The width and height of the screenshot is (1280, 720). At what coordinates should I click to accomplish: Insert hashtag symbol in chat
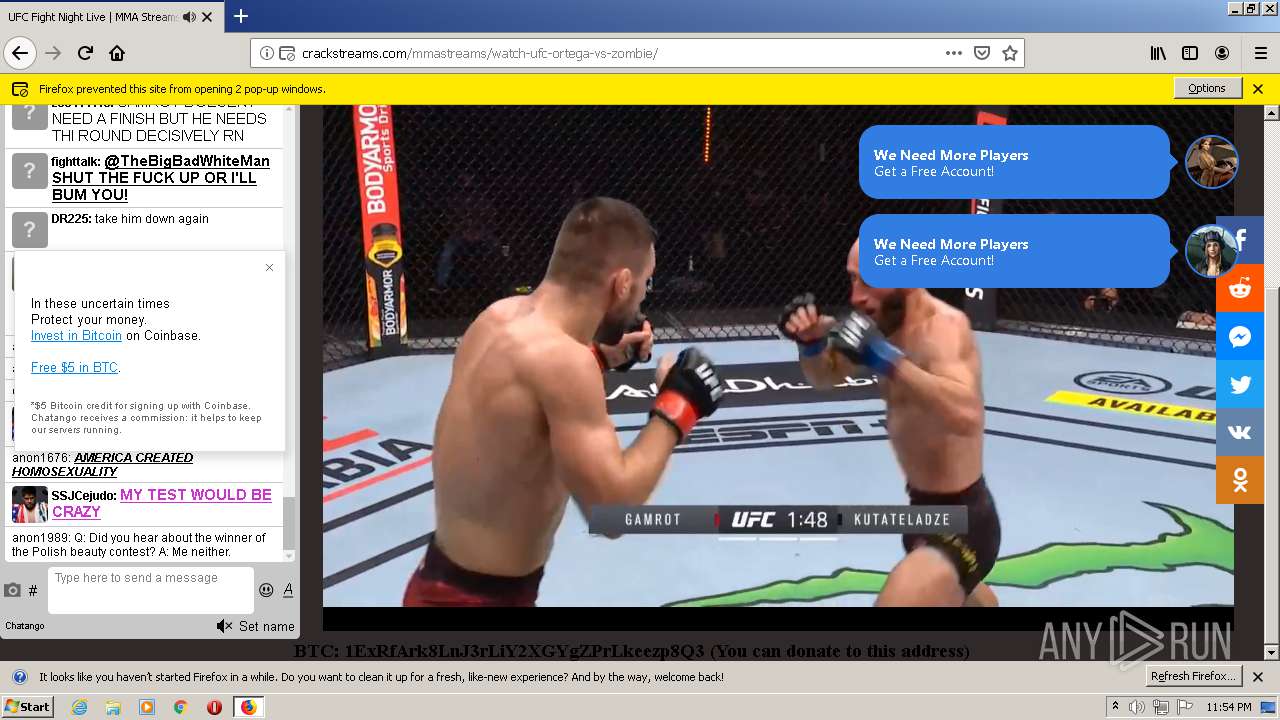pos(33,591)
